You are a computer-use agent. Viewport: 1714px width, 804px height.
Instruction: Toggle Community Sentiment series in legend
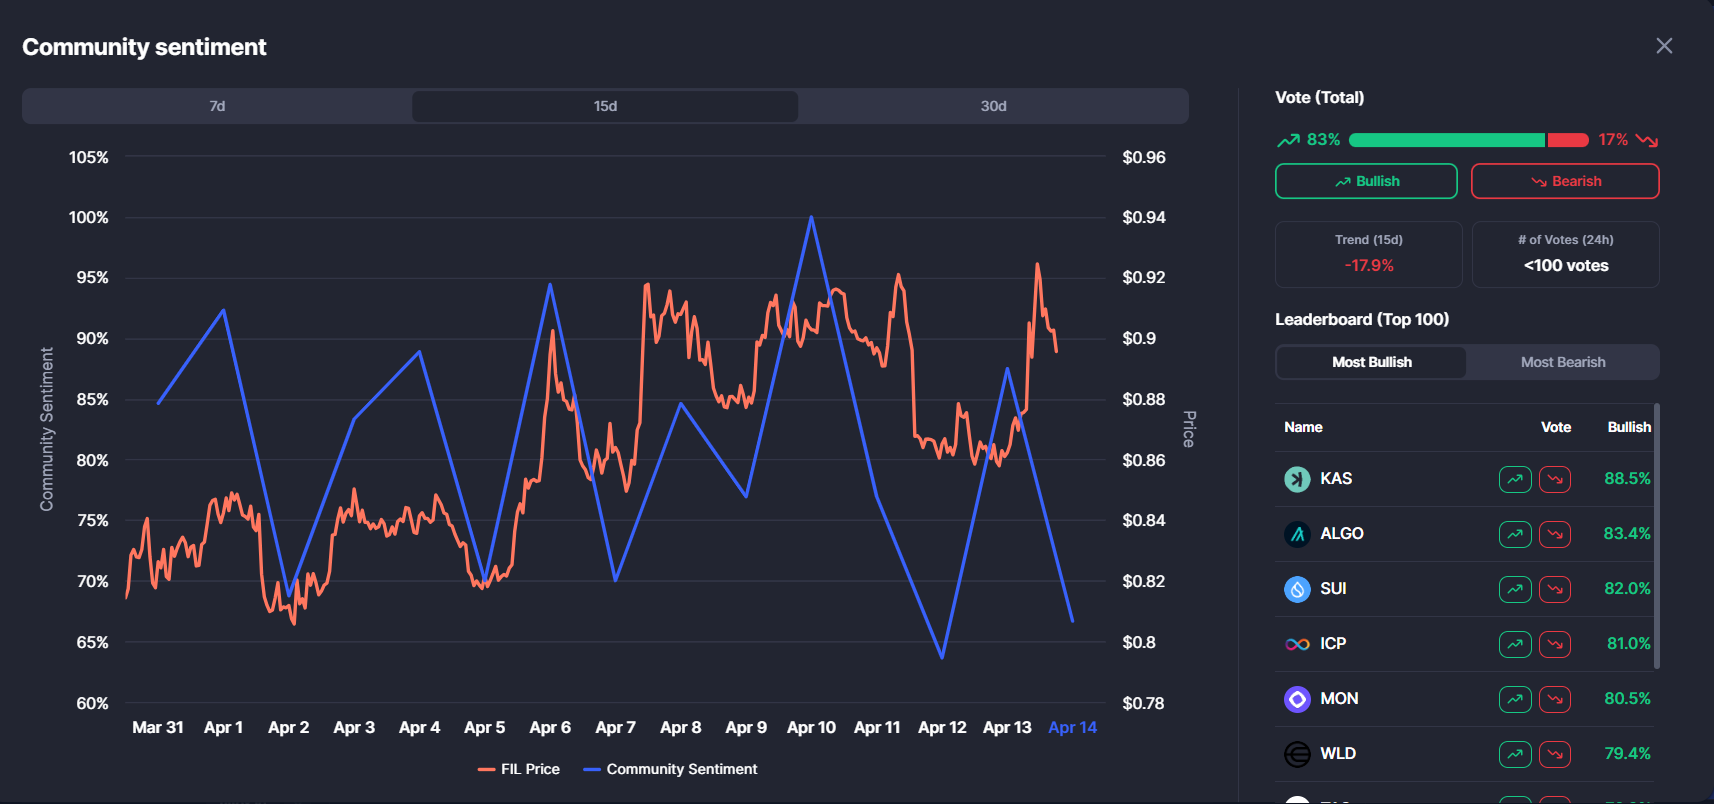pos(671,769)
